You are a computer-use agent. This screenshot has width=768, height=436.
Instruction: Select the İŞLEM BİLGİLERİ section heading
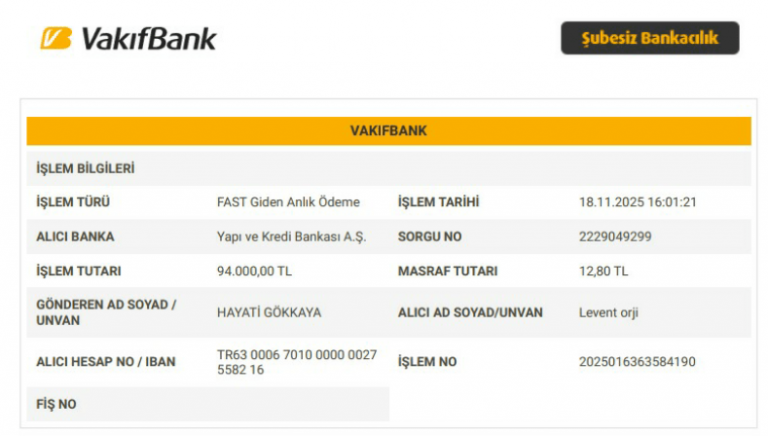click(85, 169)
